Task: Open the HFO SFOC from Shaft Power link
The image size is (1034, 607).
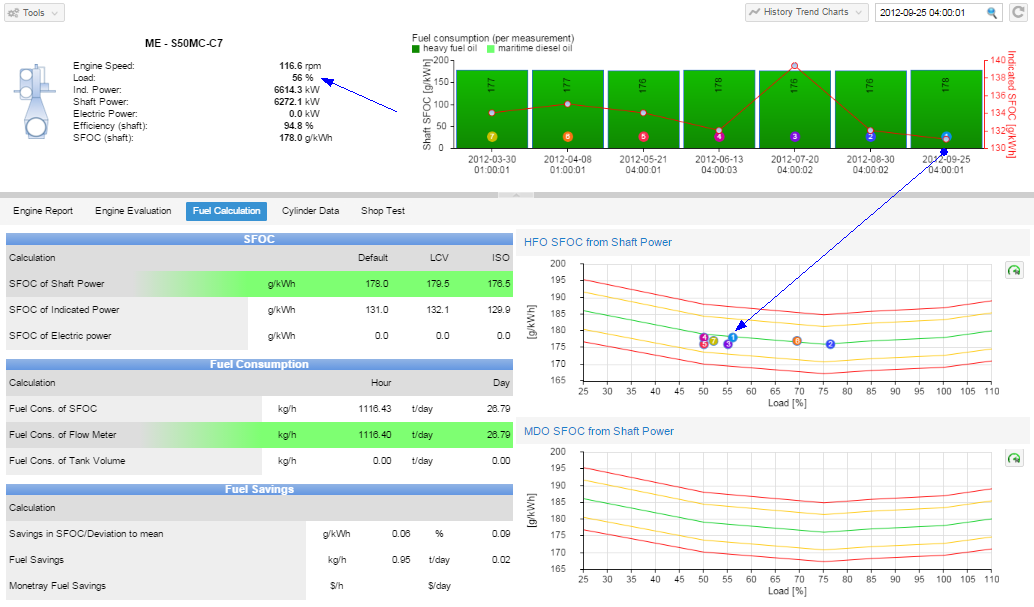Action: click(x=598, y=242)
